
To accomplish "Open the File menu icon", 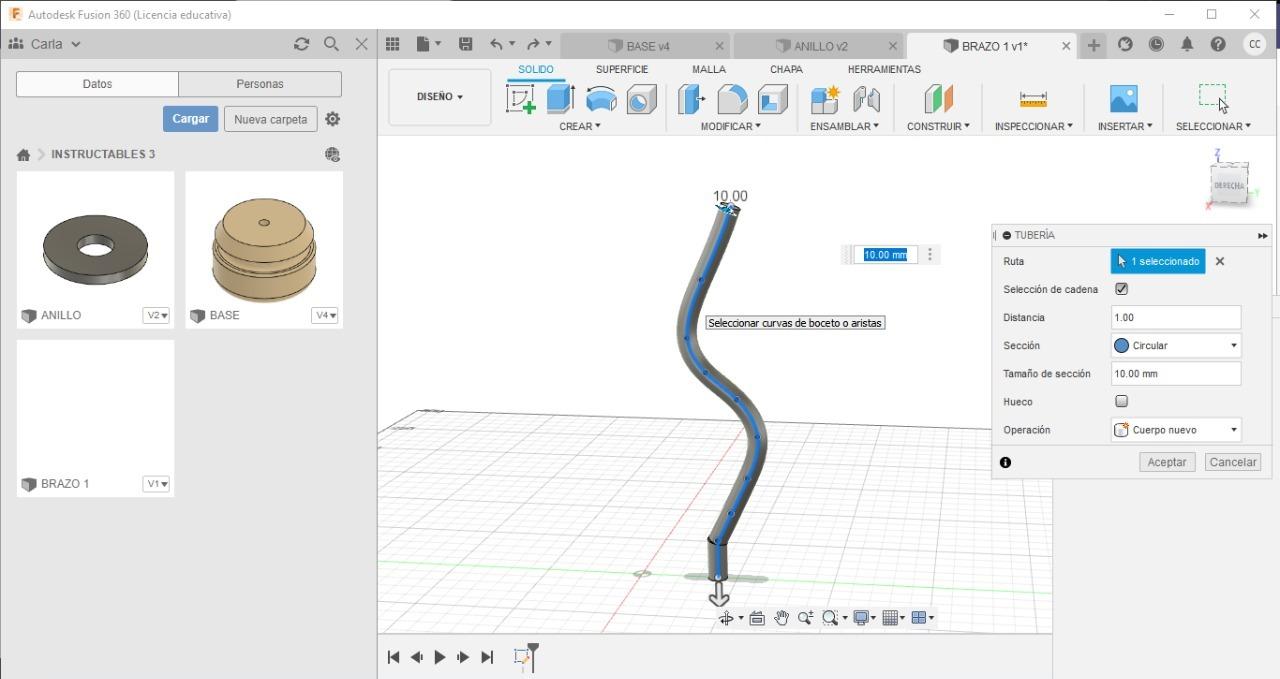I will pos(428,44).
